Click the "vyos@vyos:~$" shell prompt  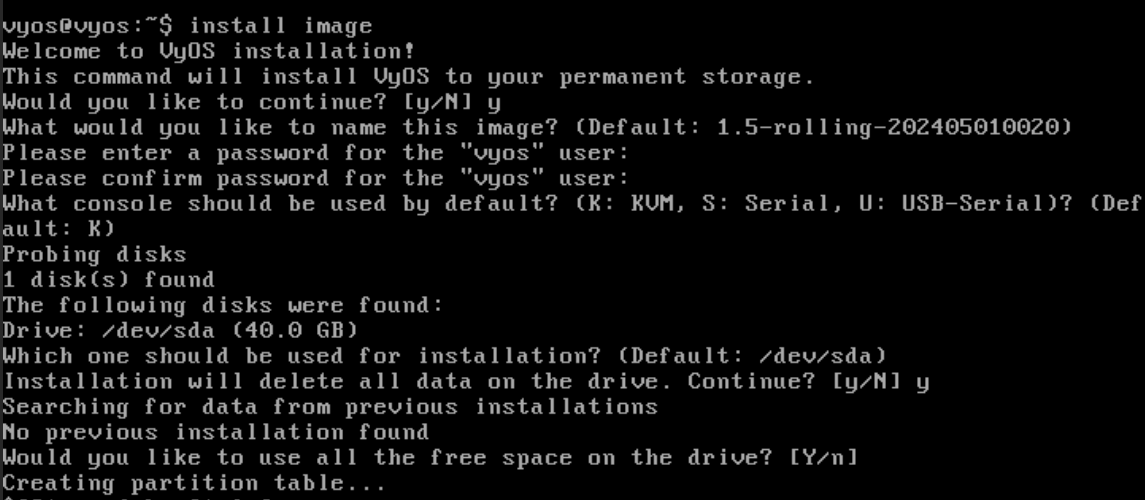(77, 25)
